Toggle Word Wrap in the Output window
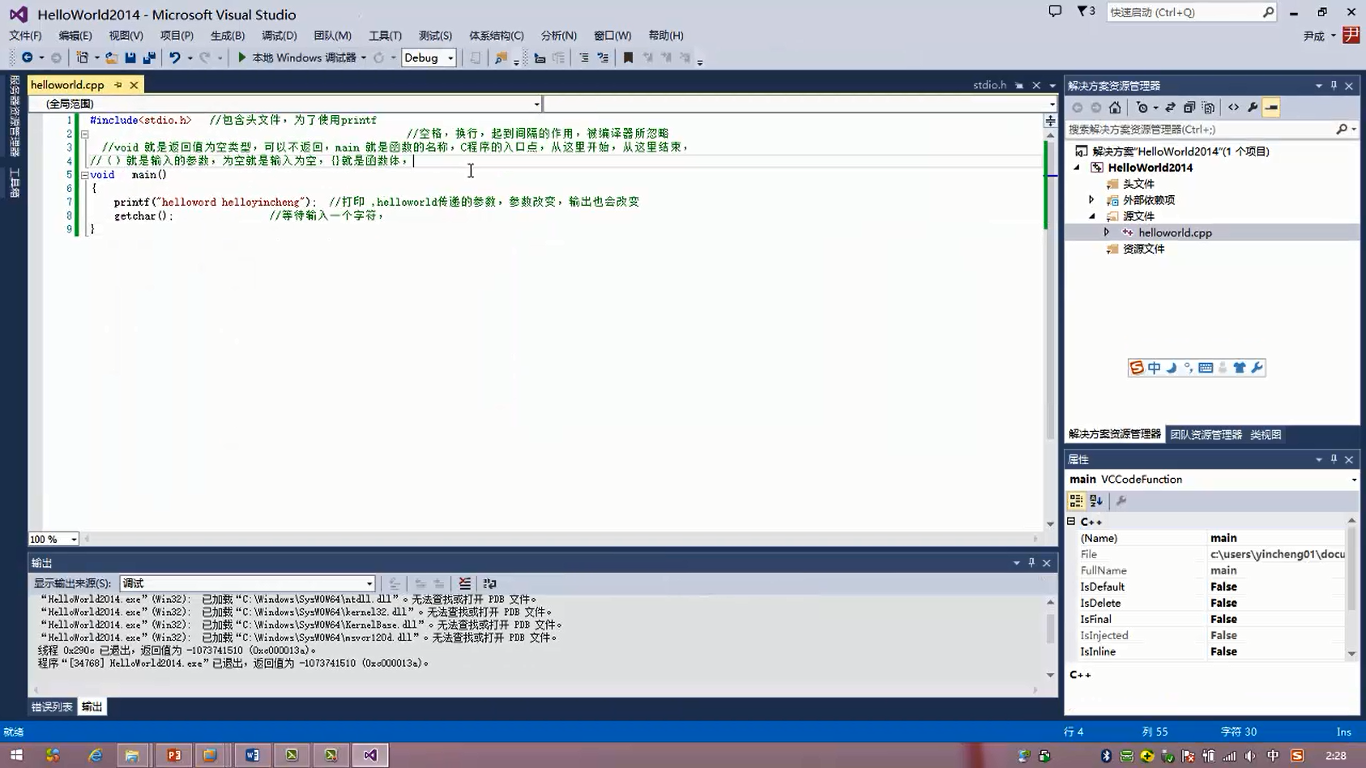The image size is (1366, 768). pos(490,584)
